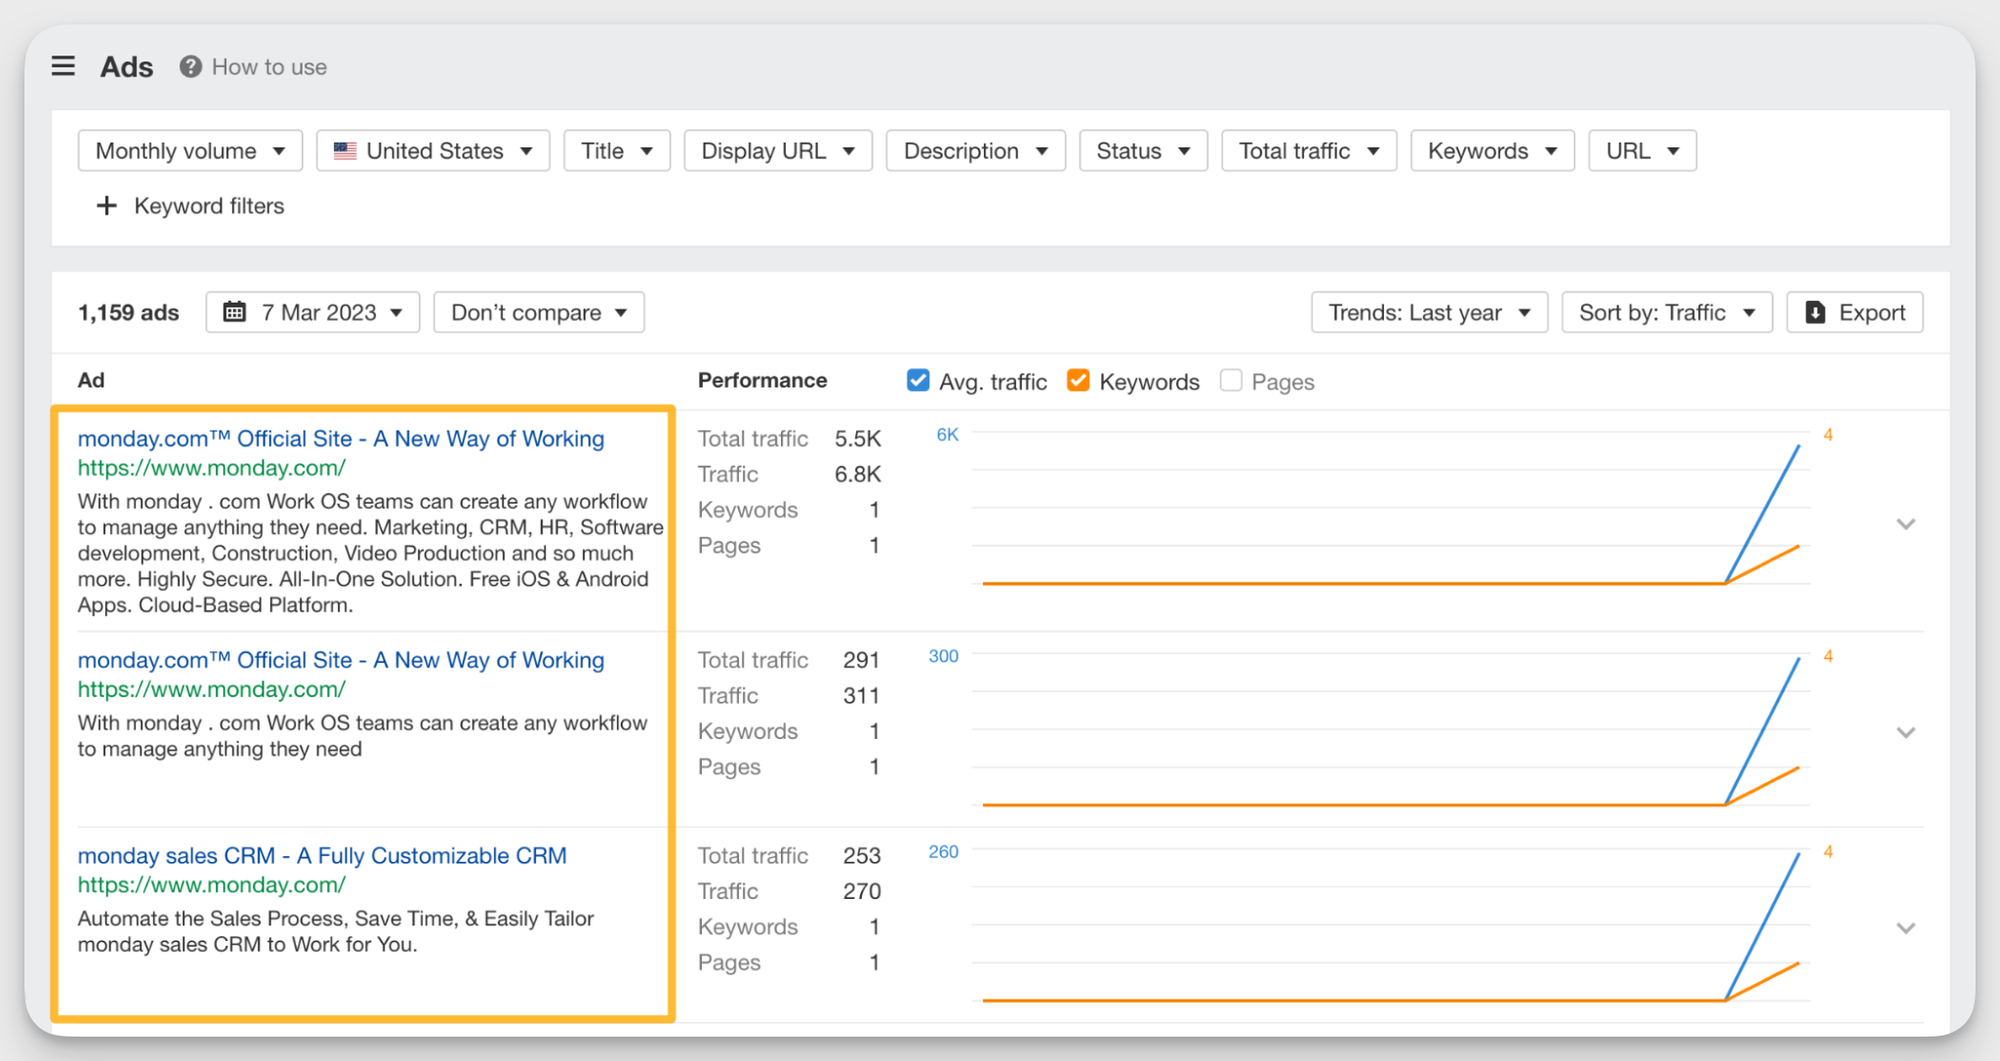Click the calendar icon for 7 Mar 2023
This screenshot has width=2000, height=1061.
pyautogui.click(x=234, y=312)
